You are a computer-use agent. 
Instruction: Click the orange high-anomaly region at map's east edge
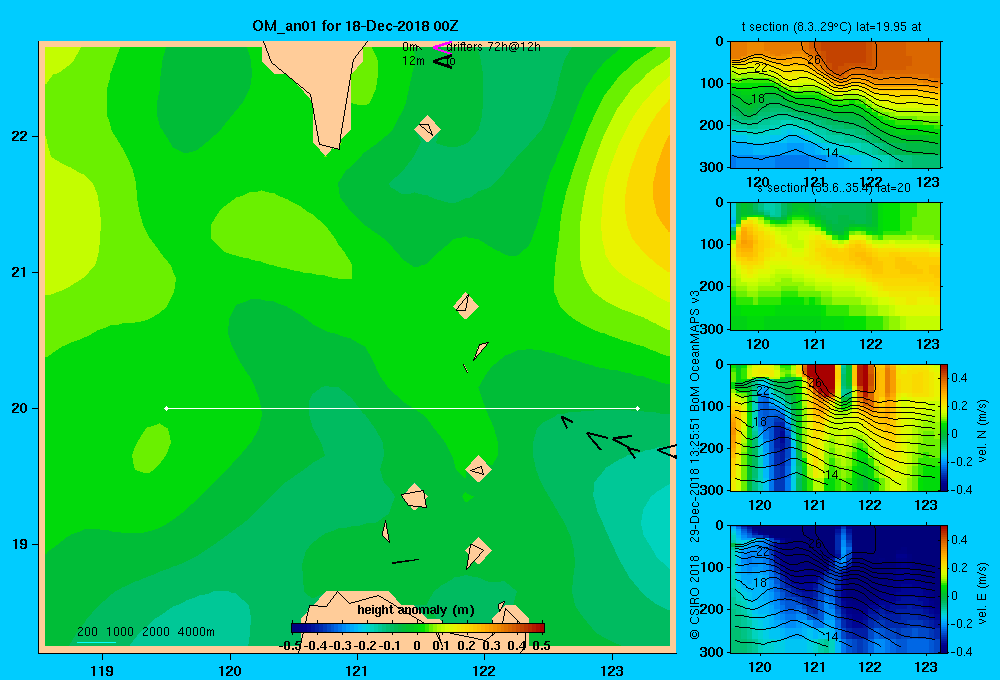pyautogui.click(x=662, y=188)
